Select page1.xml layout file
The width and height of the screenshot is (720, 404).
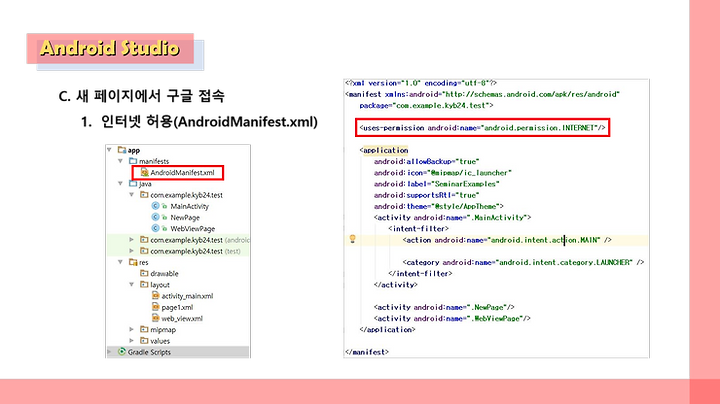point(177,308)
